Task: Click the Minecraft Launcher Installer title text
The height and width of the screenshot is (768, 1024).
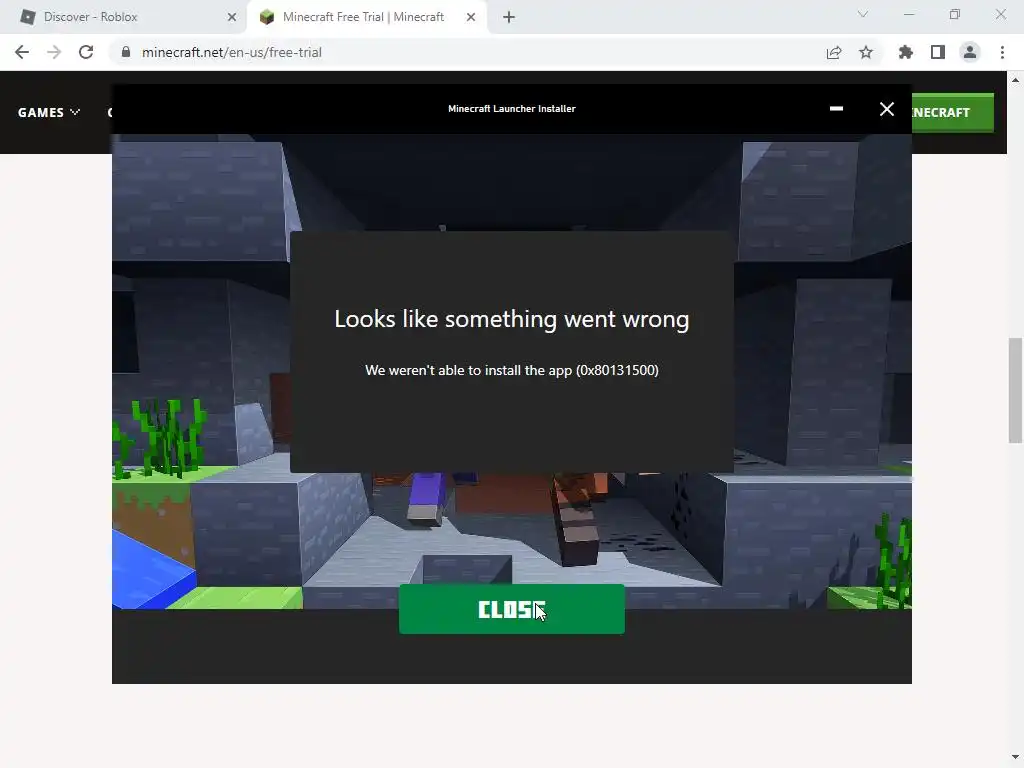Action: (x=511, y=108)
